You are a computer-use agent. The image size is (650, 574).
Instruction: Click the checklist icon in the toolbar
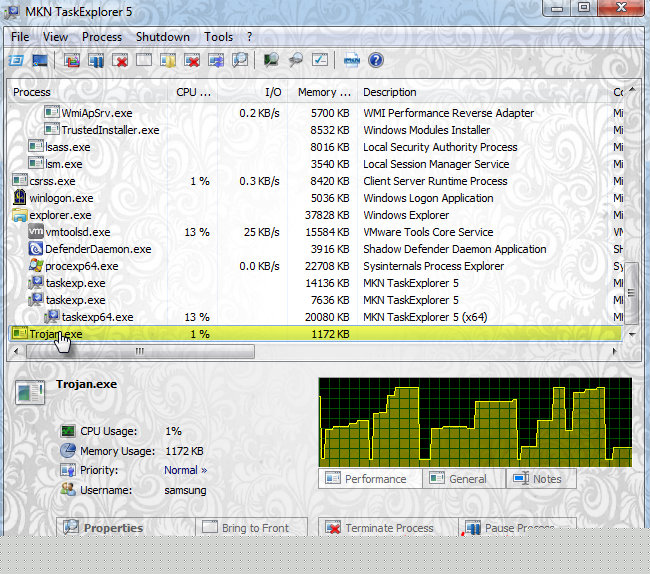click(320, 61)
